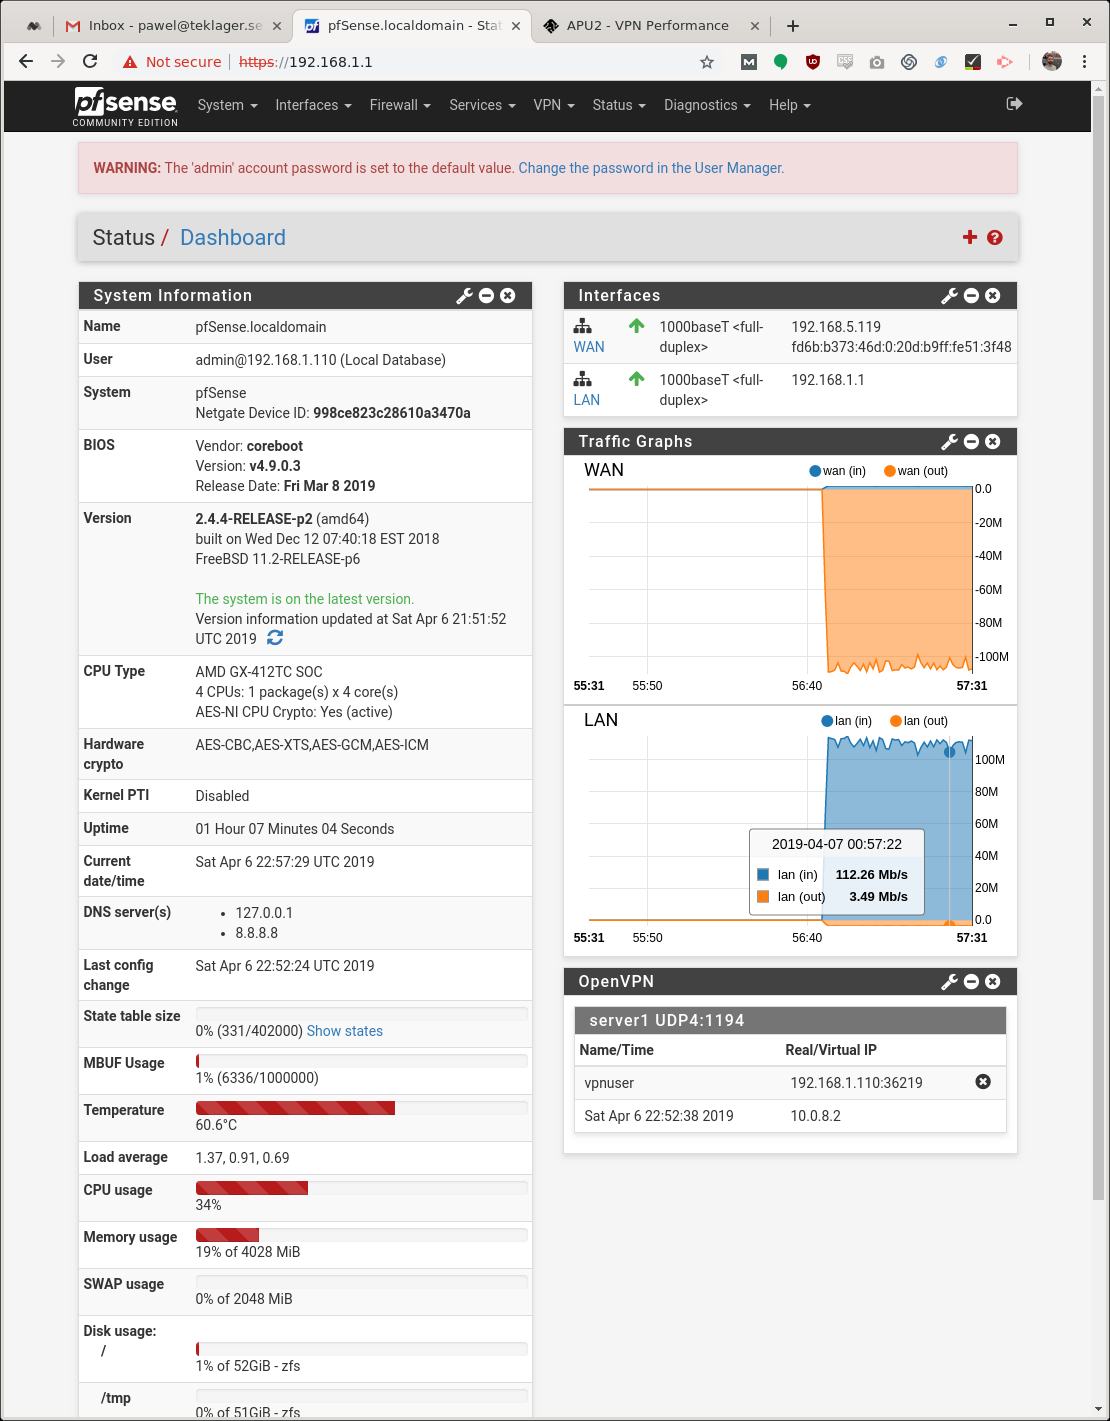The image size is (1110, 1421).
Task: Close the System Information widget
Action: 508,296
